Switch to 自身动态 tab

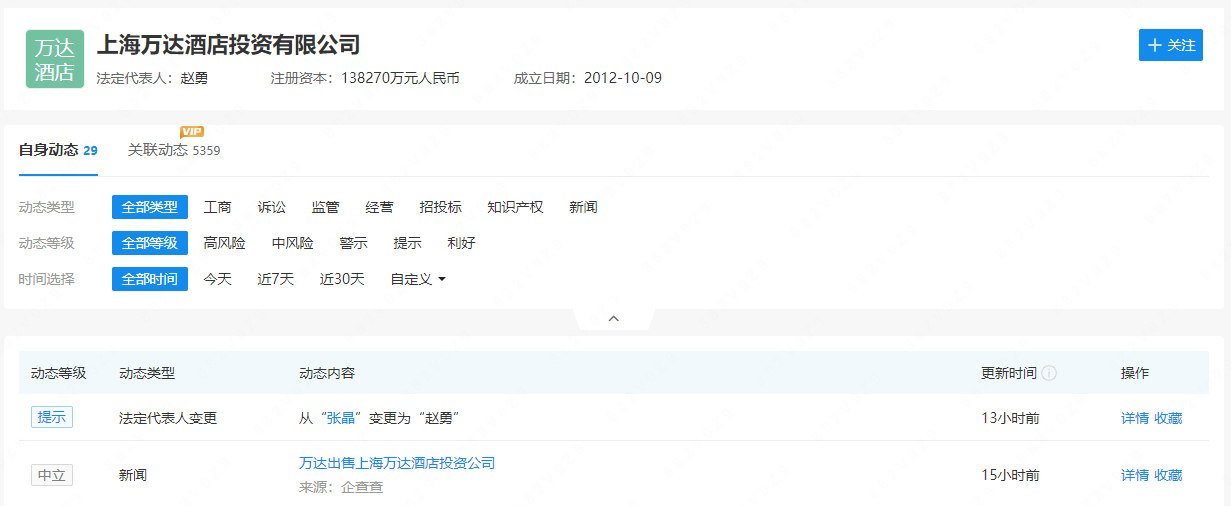pos(58,150)
